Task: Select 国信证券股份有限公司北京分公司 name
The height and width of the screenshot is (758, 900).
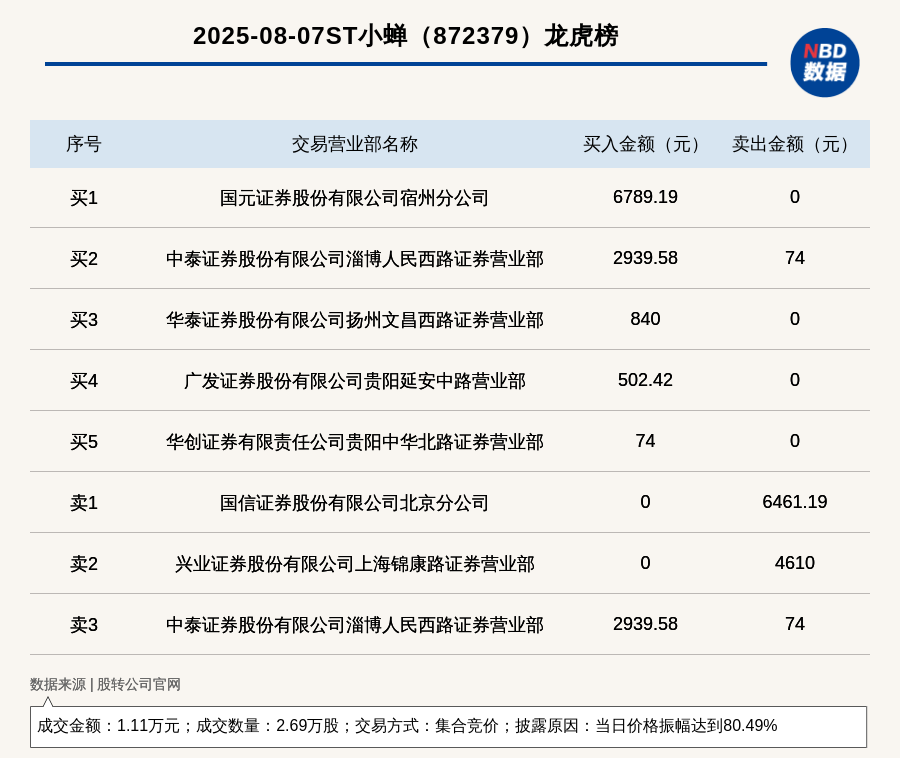Action: pos(354,503)
